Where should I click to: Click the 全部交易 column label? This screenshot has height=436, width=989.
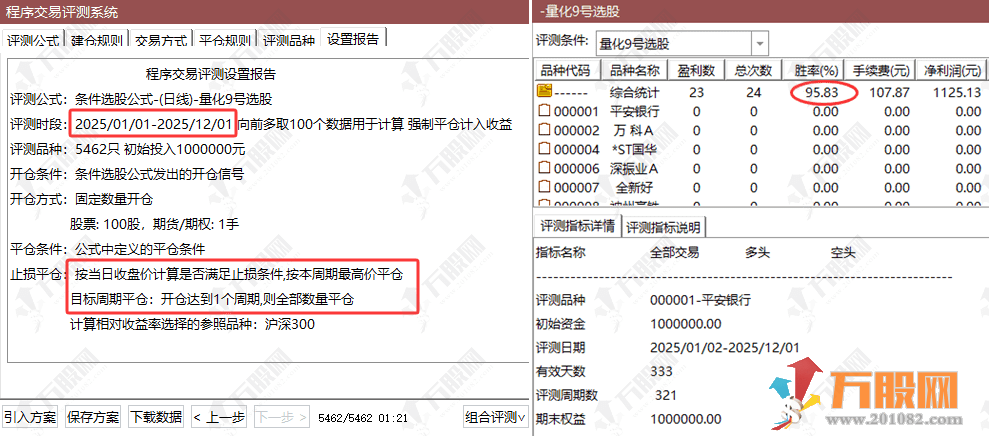tap(674, 252)
